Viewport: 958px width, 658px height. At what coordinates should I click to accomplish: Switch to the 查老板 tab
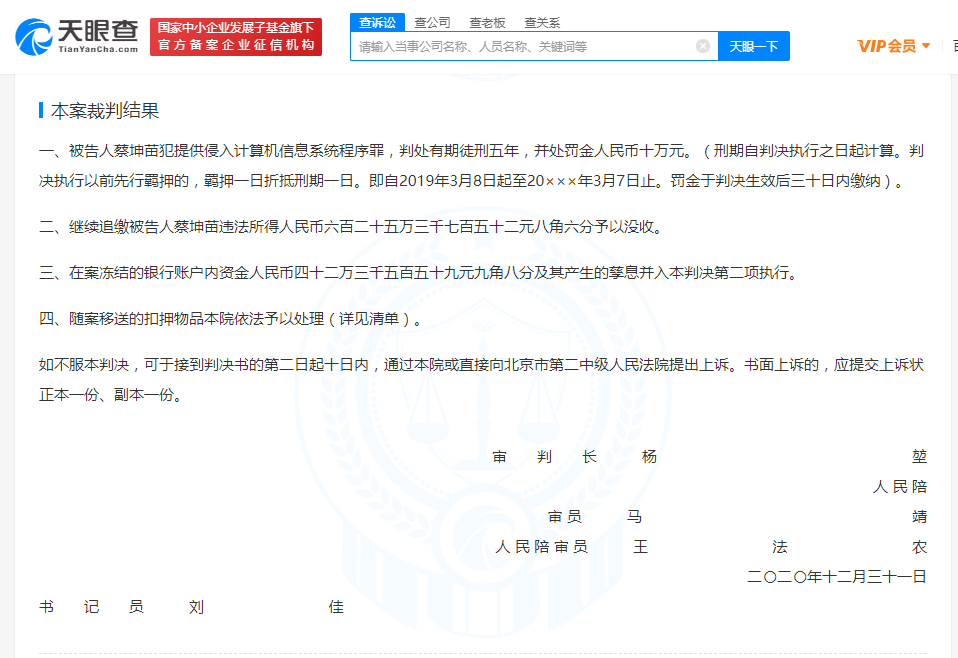click(489, 21)
